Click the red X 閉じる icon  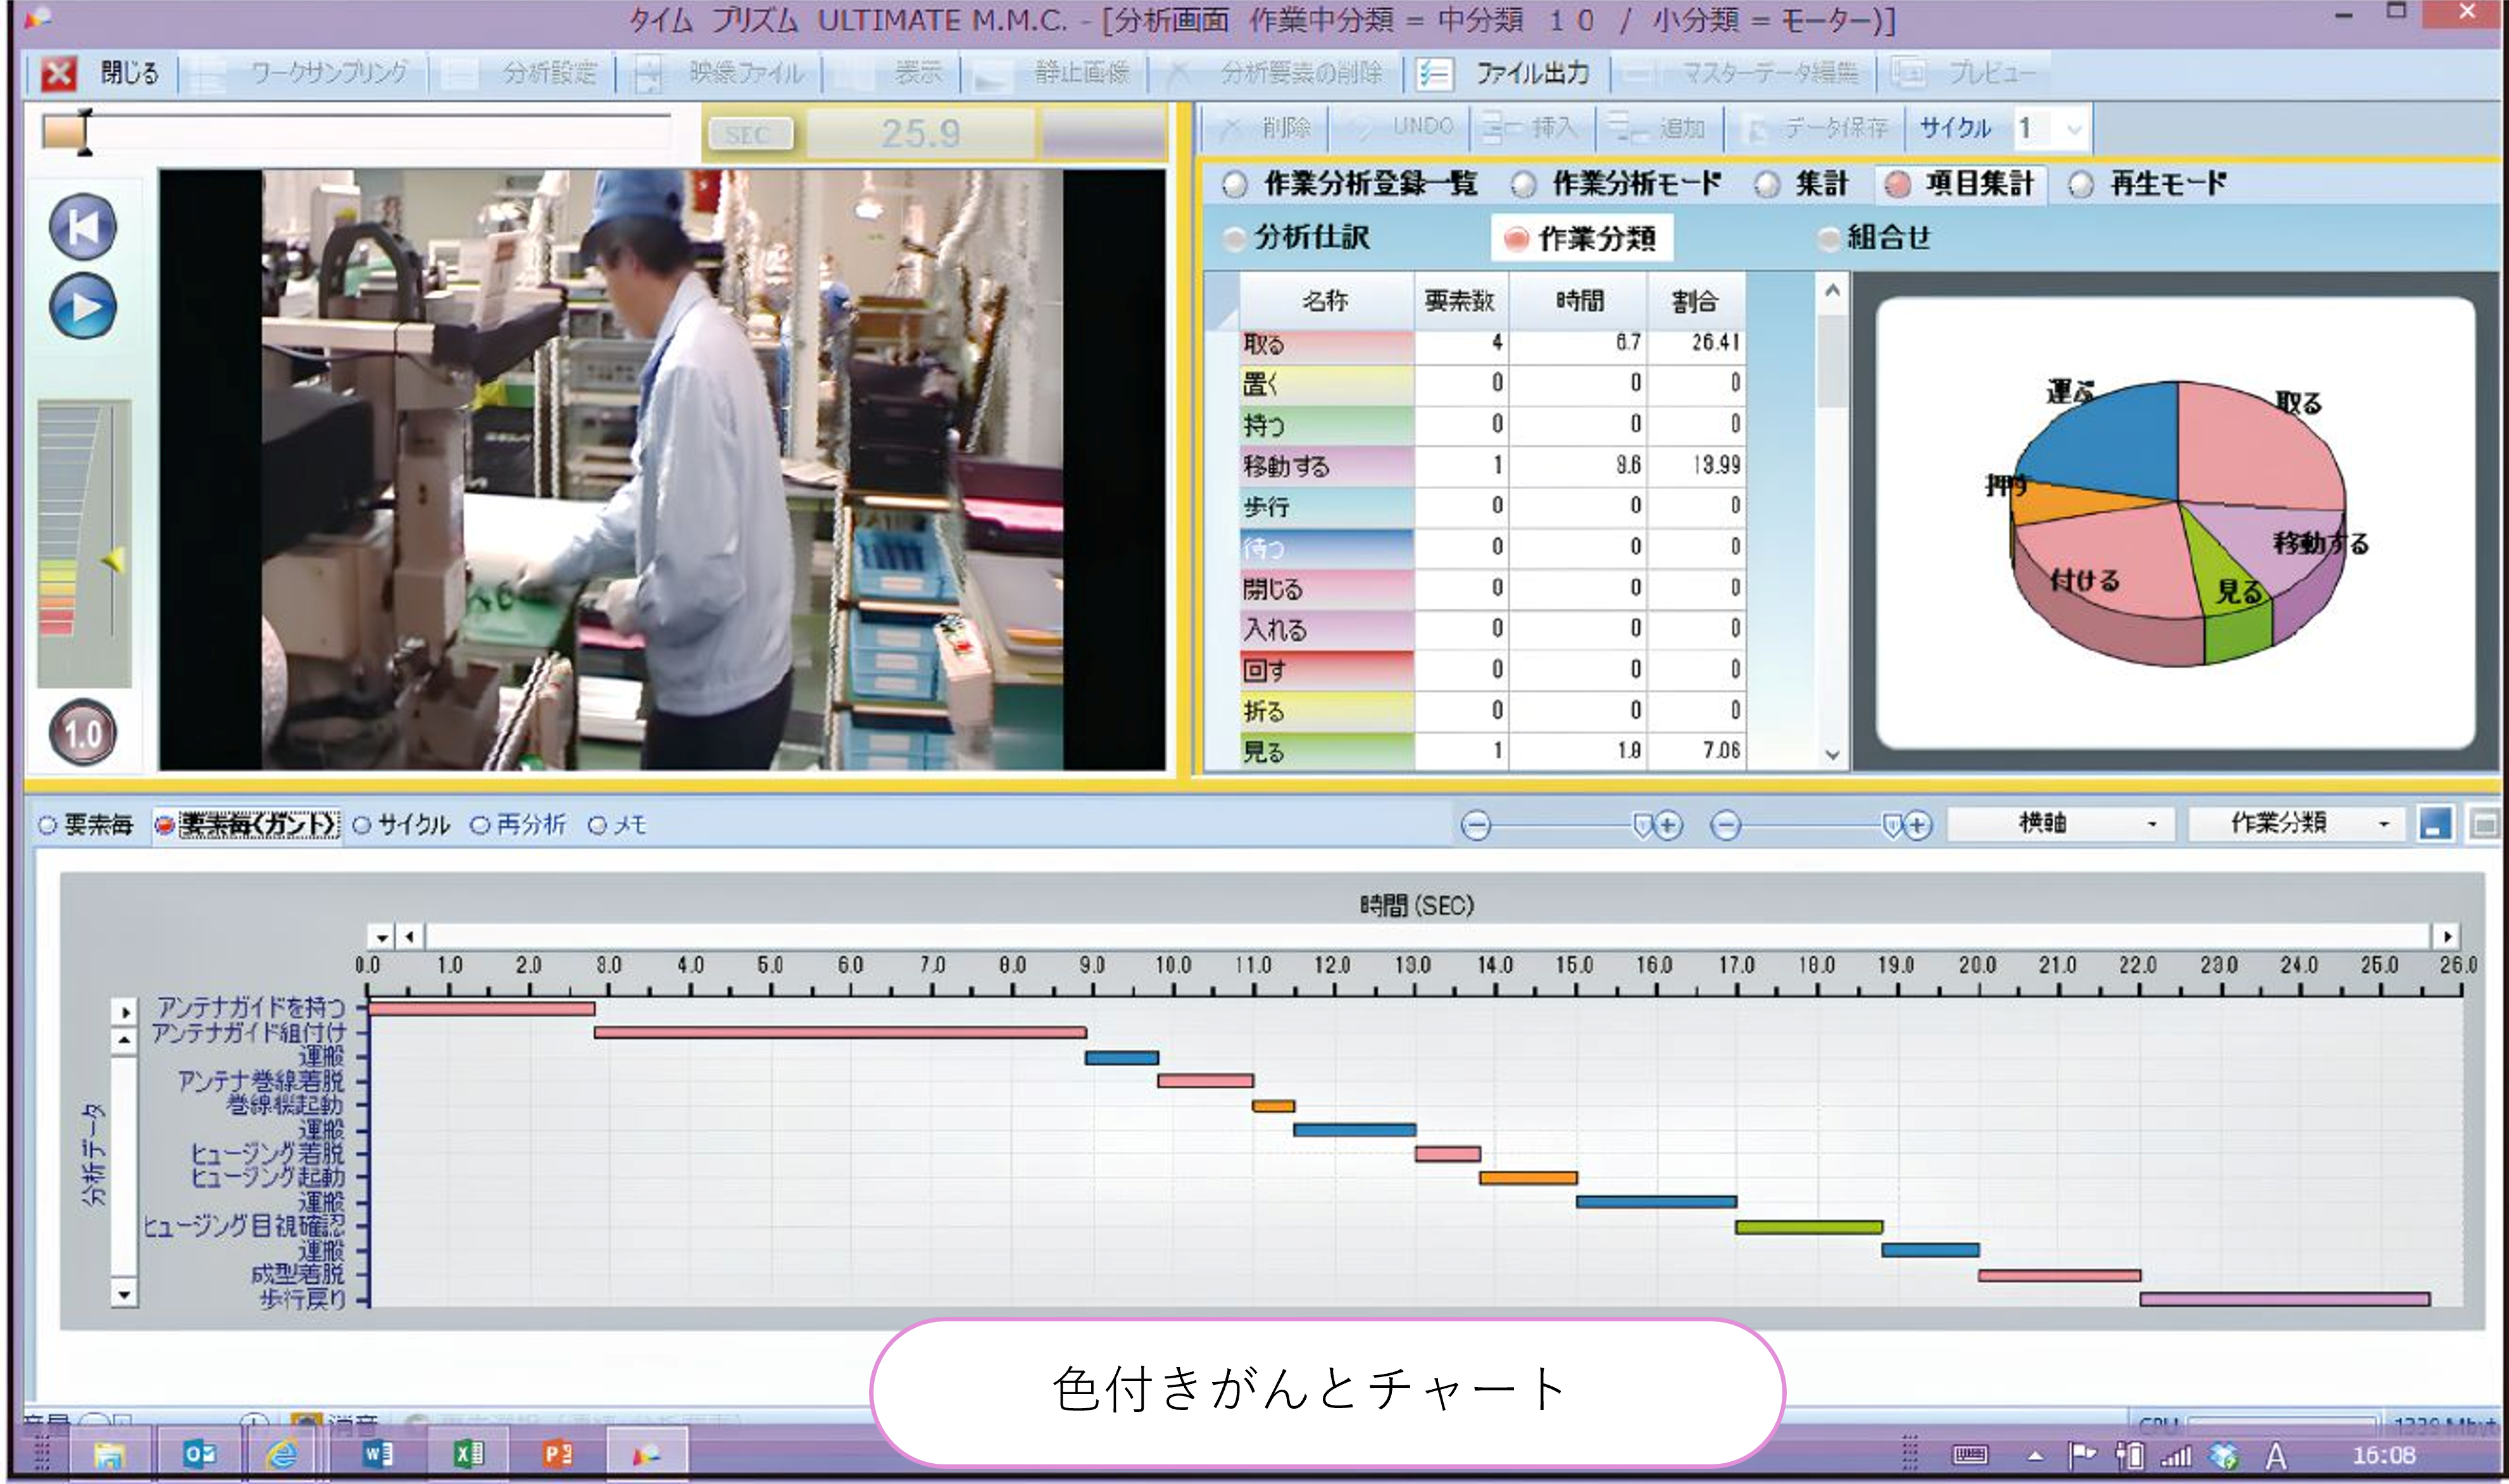[58, 73]
